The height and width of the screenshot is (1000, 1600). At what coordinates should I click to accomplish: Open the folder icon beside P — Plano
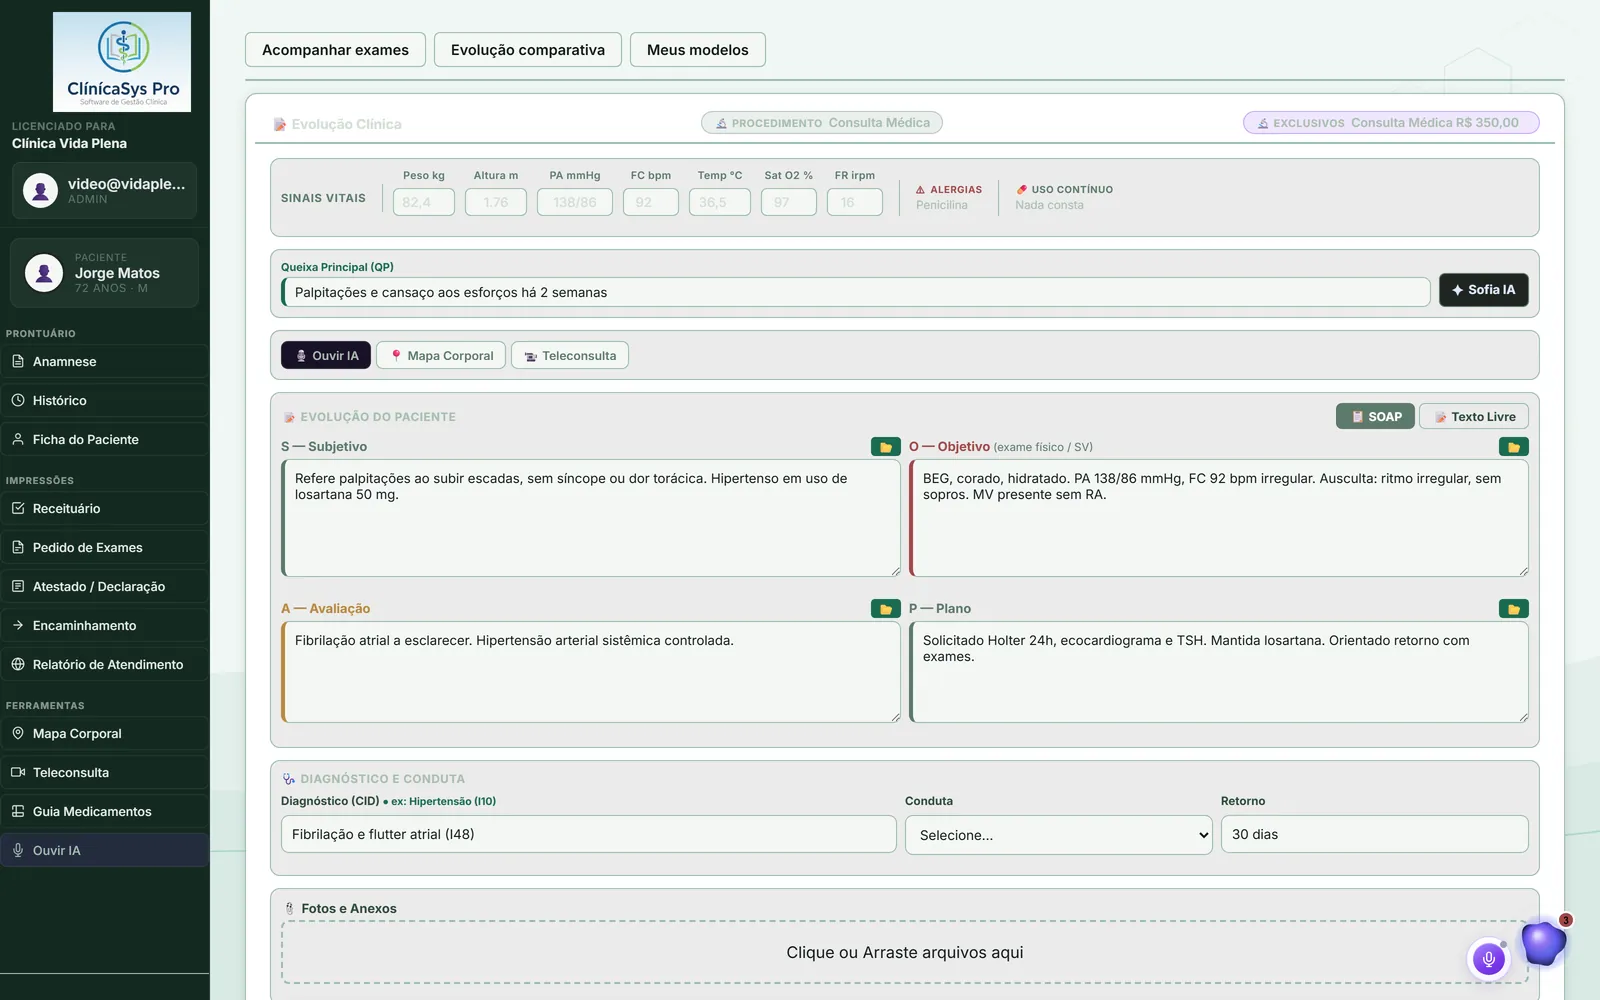click(x=1513, y=609)
